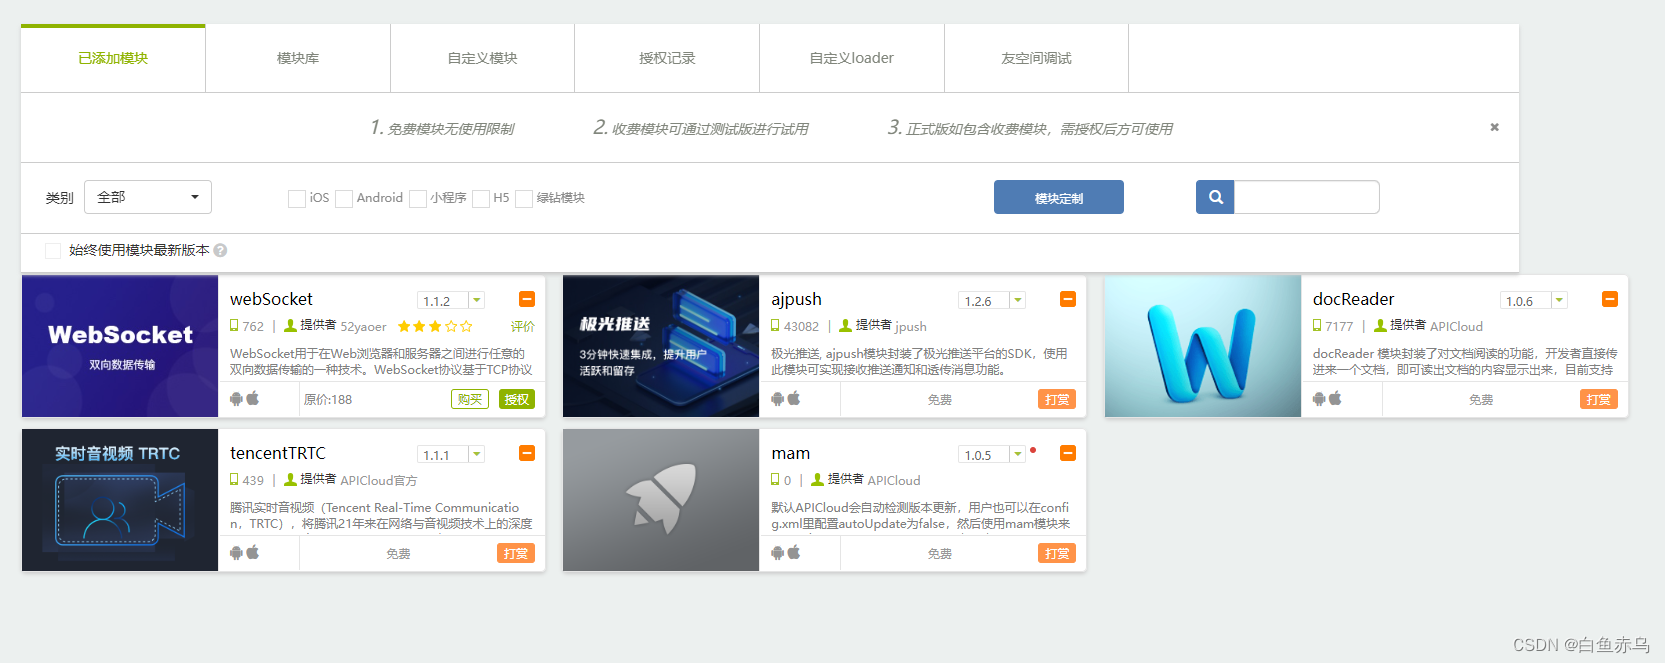The image size is (1665, 663).
Task: Click the Apple icon on webSocket card
Action: coord(253,398)
